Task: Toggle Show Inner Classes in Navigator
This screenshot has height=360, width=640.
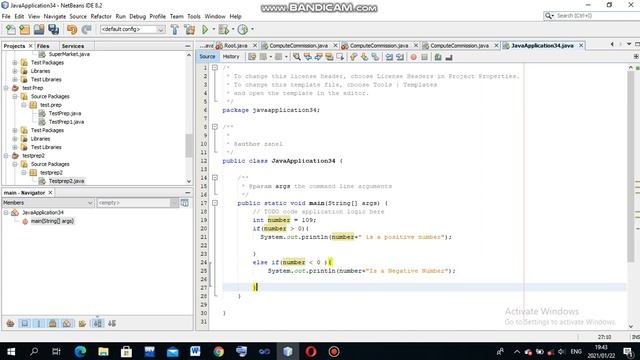Action: 67,324
